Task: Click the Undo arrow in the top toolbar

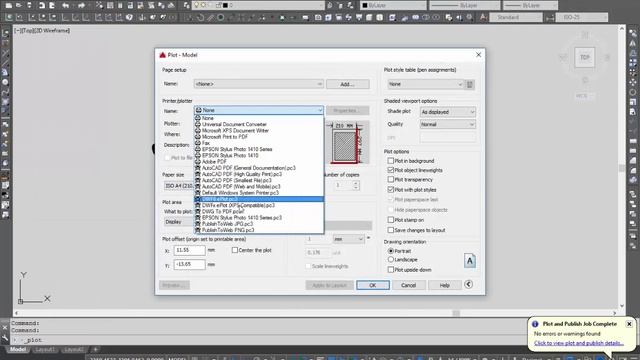Action: 66,5
